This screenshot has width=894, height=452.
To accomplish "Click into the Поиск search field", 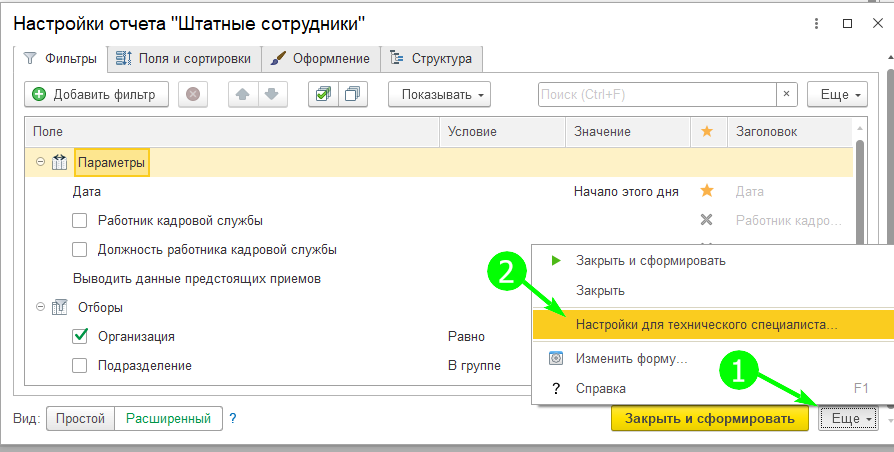I will pyautogui.click(x=655, y=95).
